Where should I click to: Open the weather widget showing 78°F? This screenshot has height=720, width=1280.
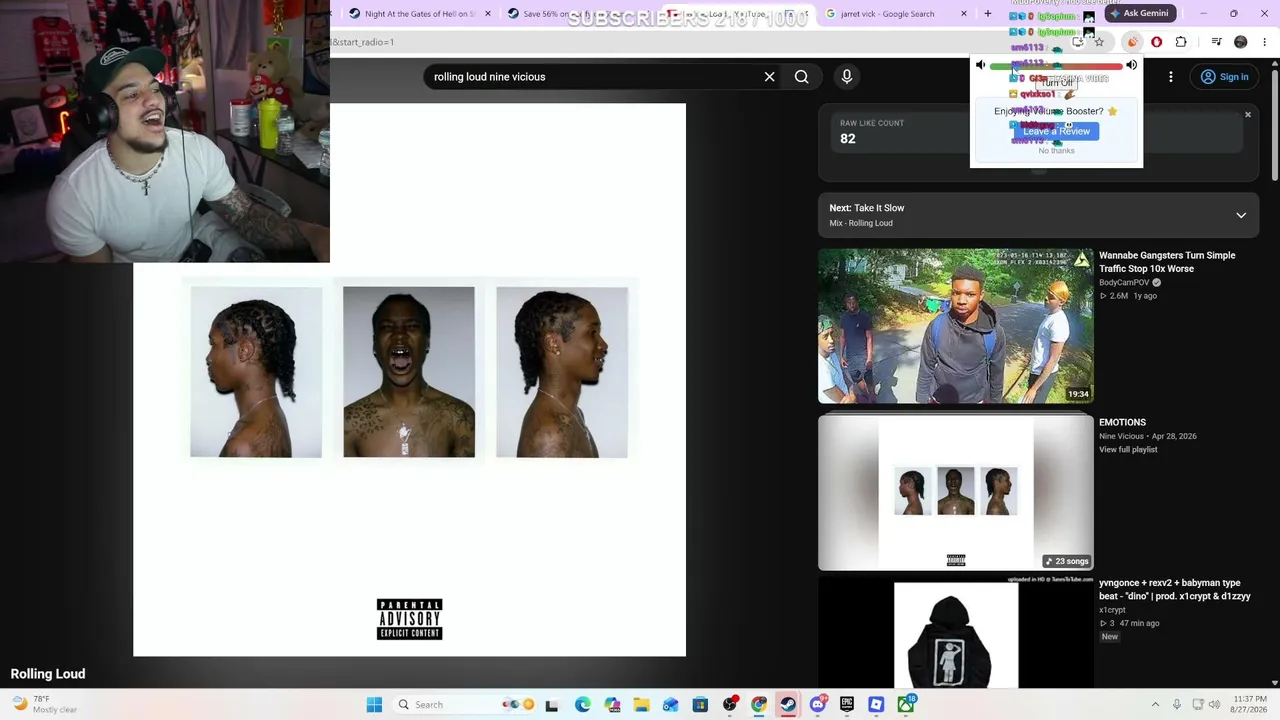point(43,704)
